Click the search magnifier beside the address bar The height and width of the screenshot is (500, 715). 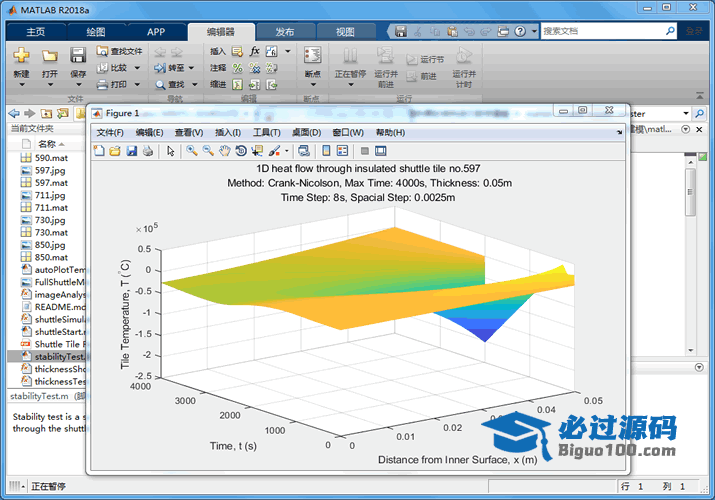[699, 113]
